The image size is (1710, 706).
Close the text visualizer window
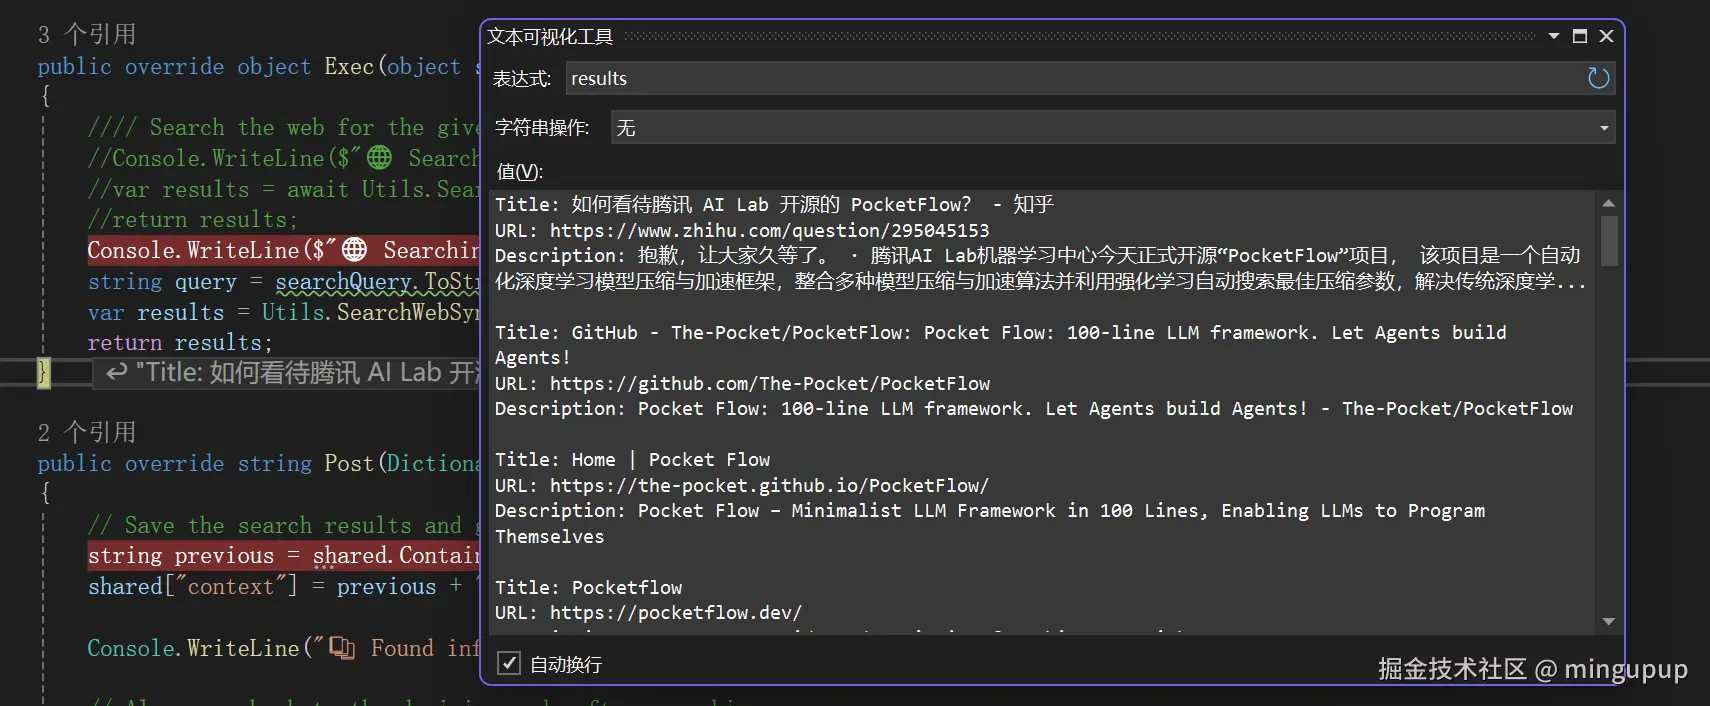[1606, 36]
